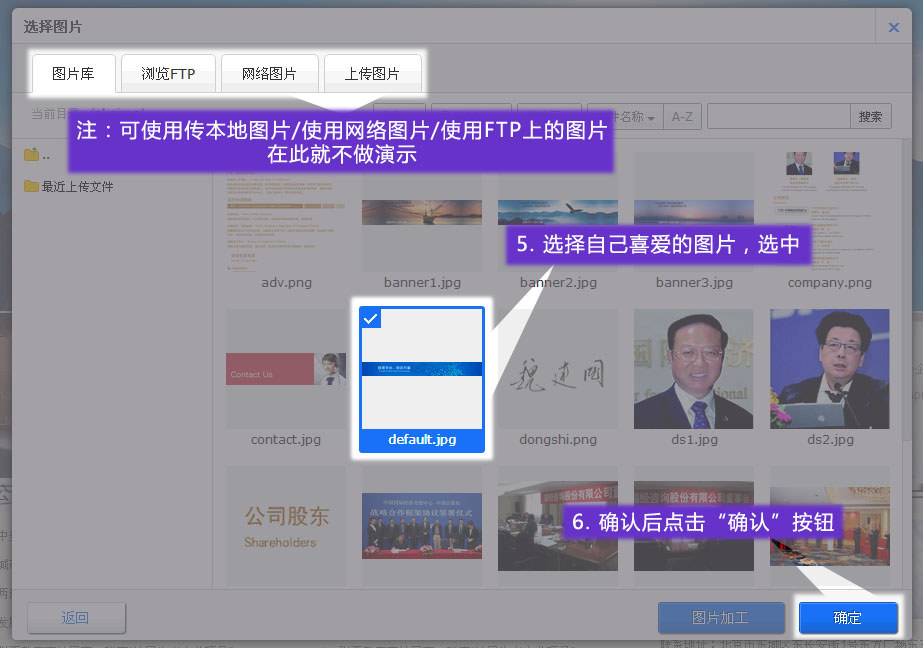Screen dimensions: 923x648
Task: Go to the 上传图片 tab
Action: (x=372, y=74)
